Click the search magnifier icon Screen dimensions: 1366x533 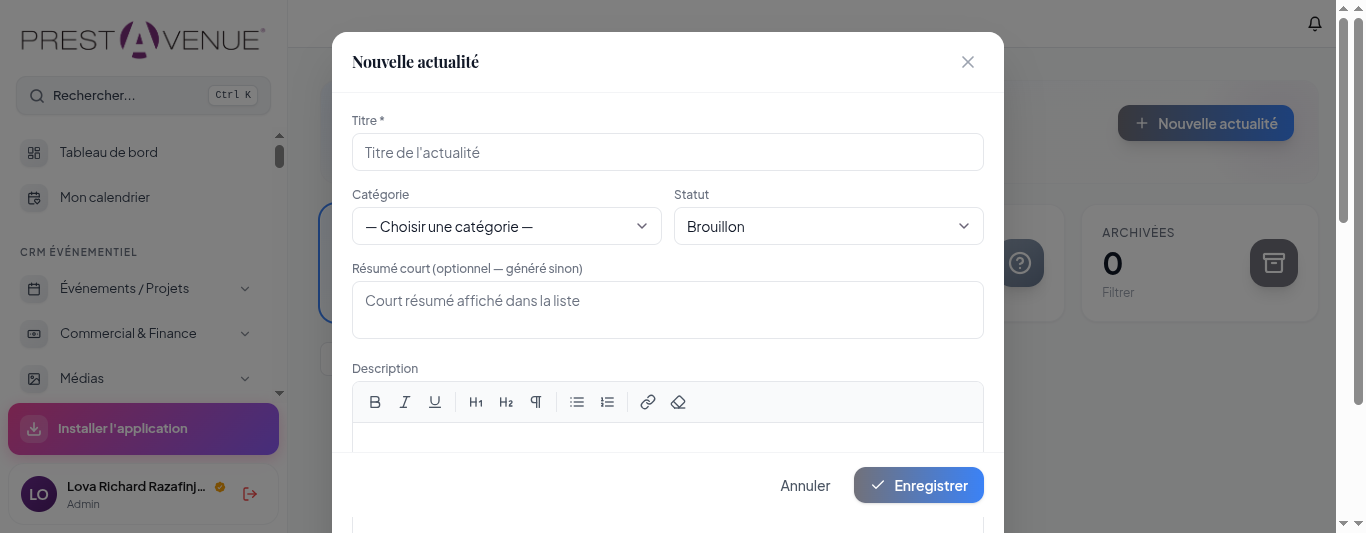click(37, 96)
